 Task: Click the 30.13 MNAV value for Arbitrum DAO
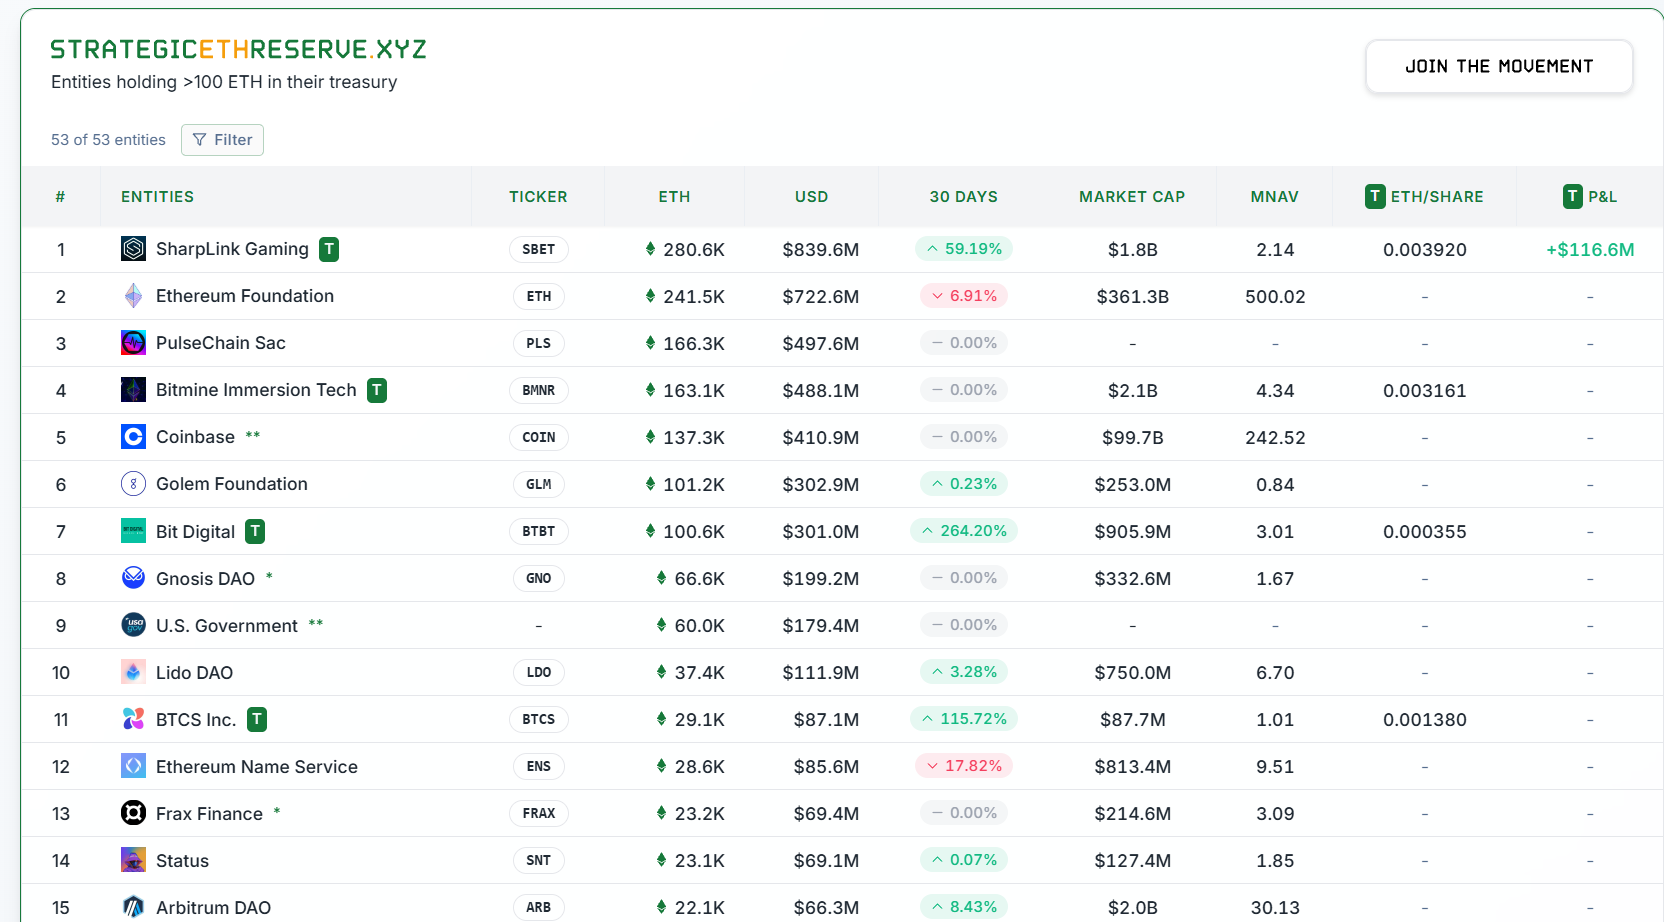[1275, 908]
